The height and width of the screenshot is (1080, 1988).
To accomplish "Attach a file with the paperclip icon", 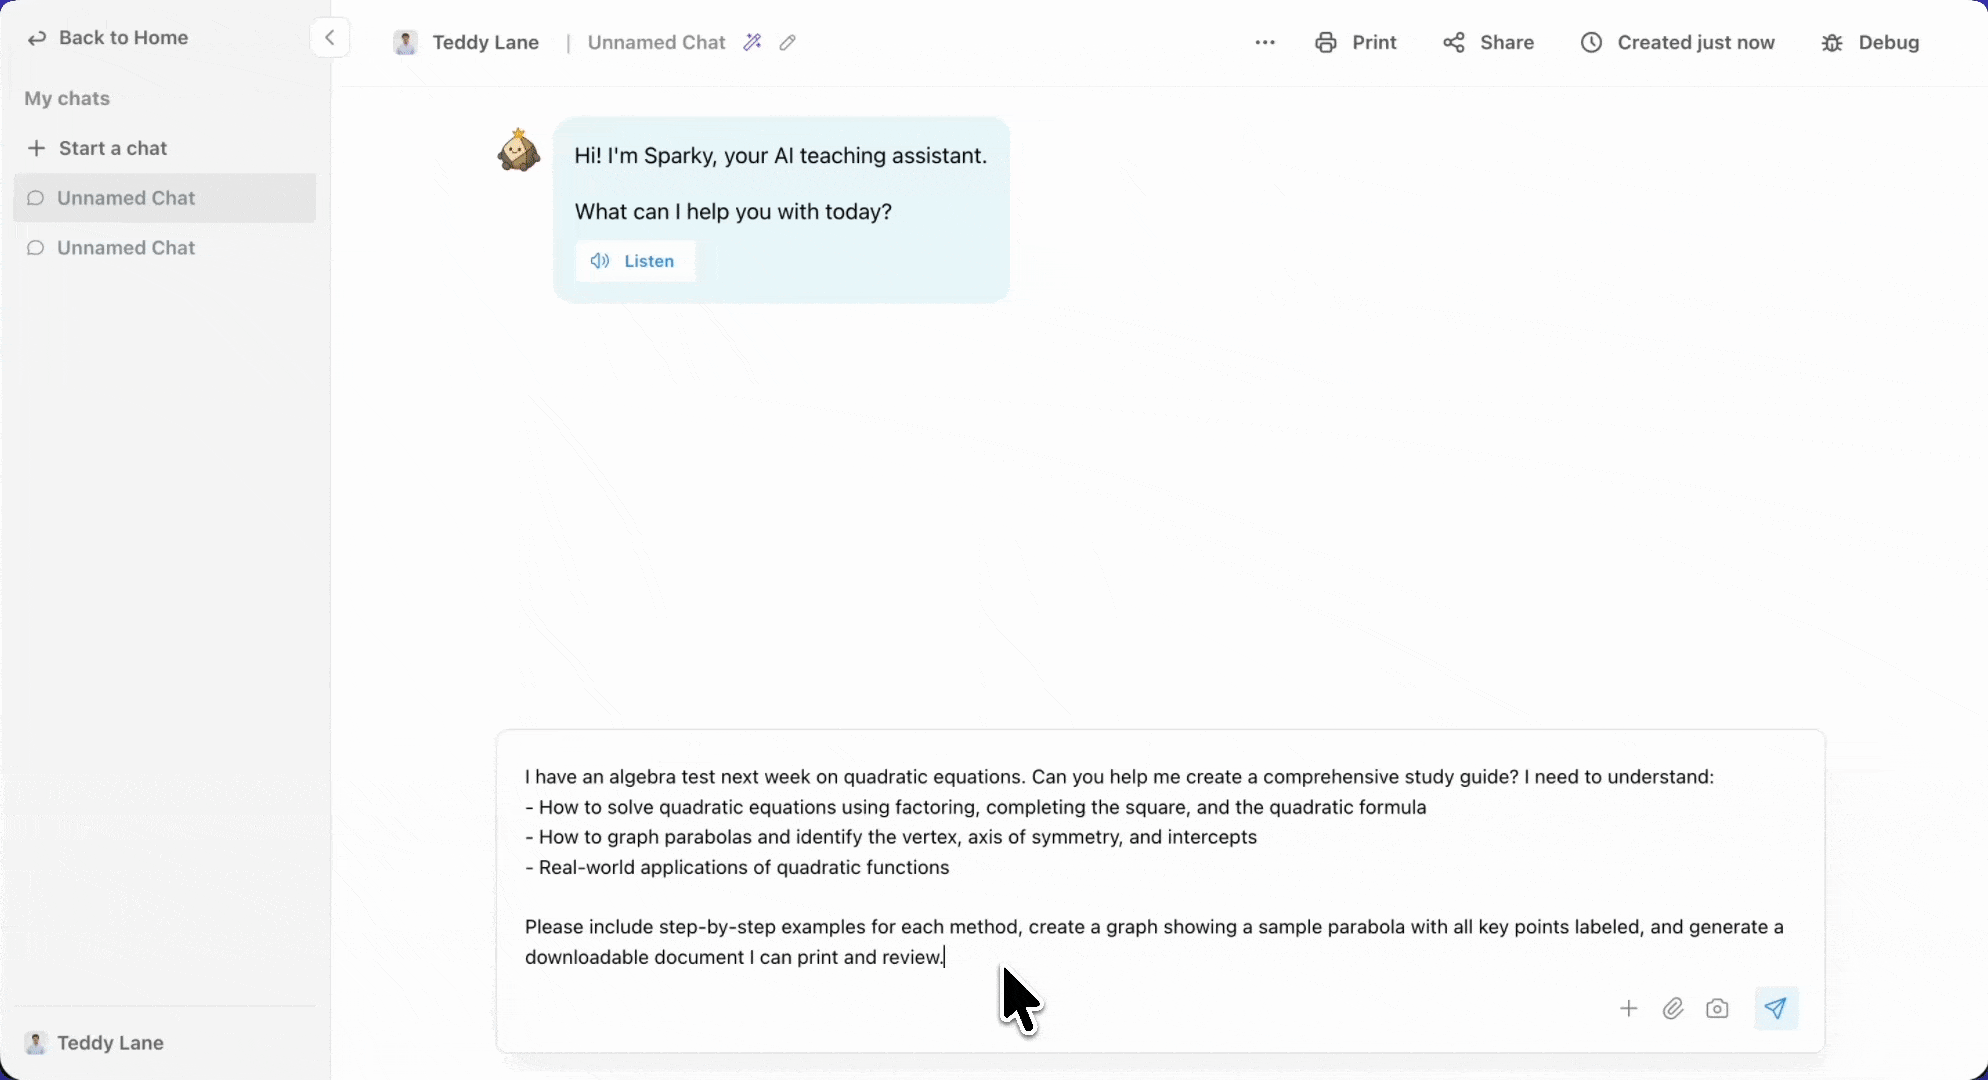I will [1673, 1008].
